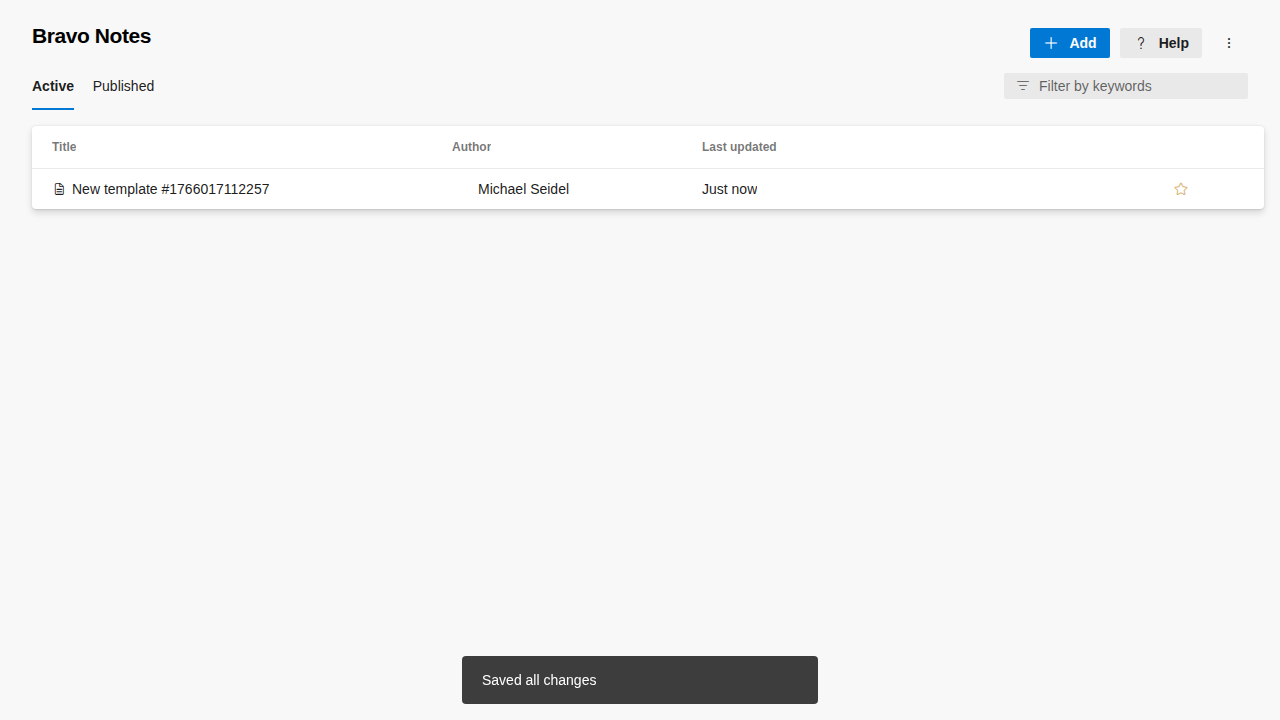Click the document icon beside New template
The height and width of the screenshot is (720, 1280).
[59, 189]
